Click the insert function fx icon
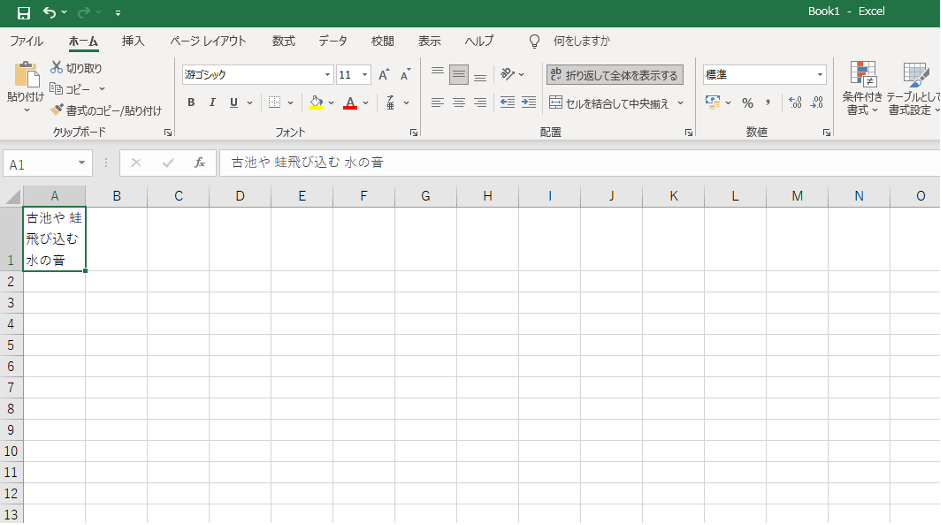 (x=200, y=163)
